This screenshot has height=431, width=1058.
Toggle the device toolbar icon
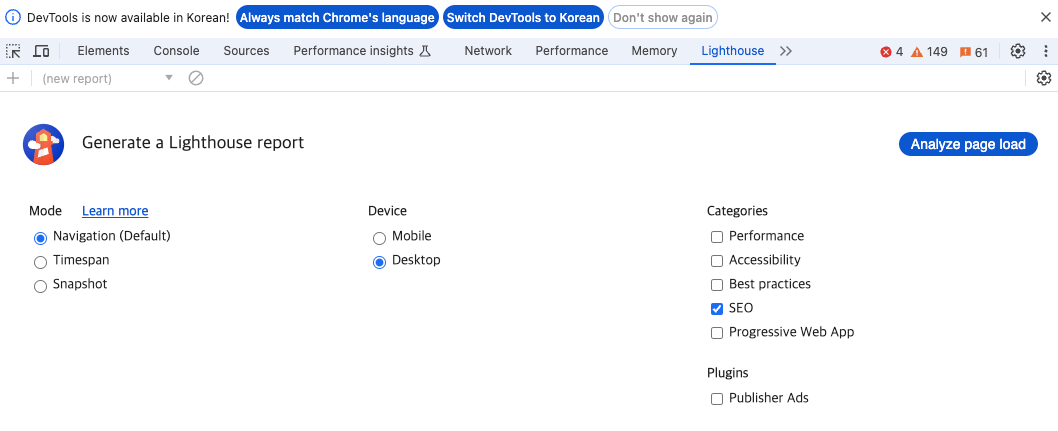41,51
